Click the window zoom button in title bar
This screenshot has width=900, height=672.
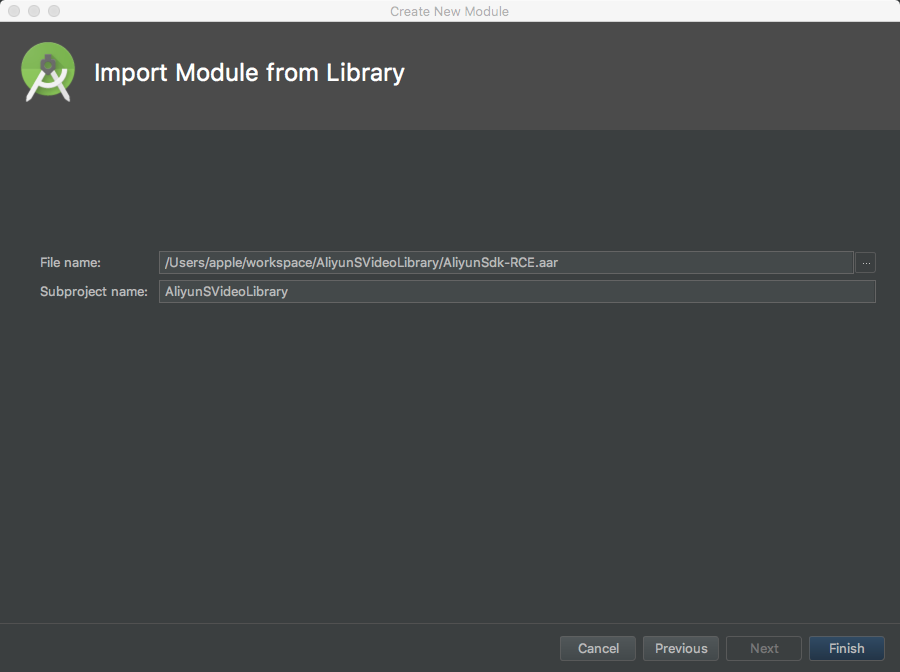tap(54, 11)
